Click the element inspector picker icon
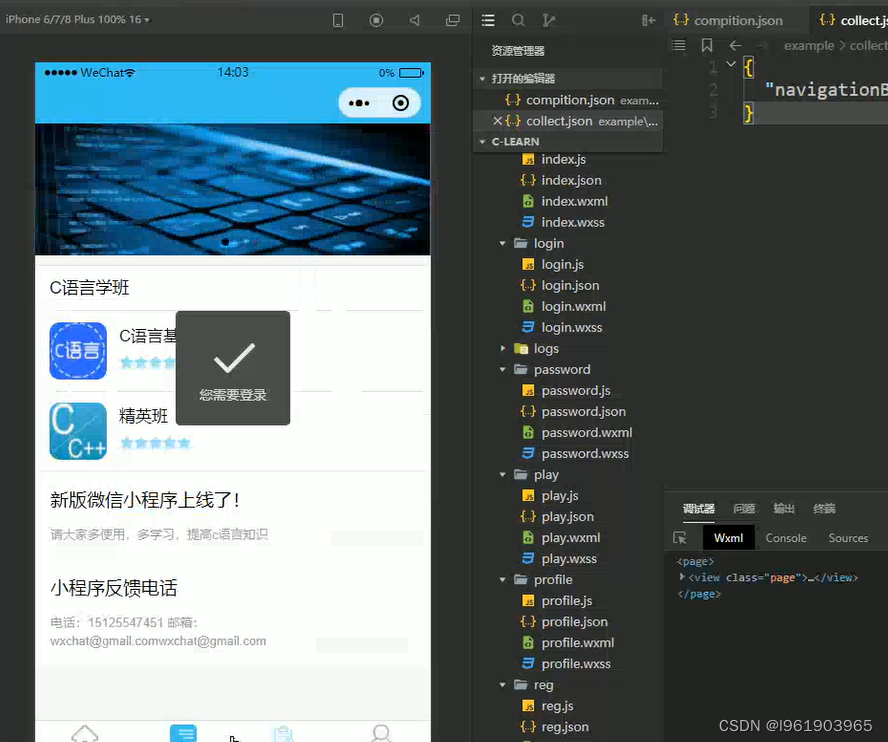 680,538
